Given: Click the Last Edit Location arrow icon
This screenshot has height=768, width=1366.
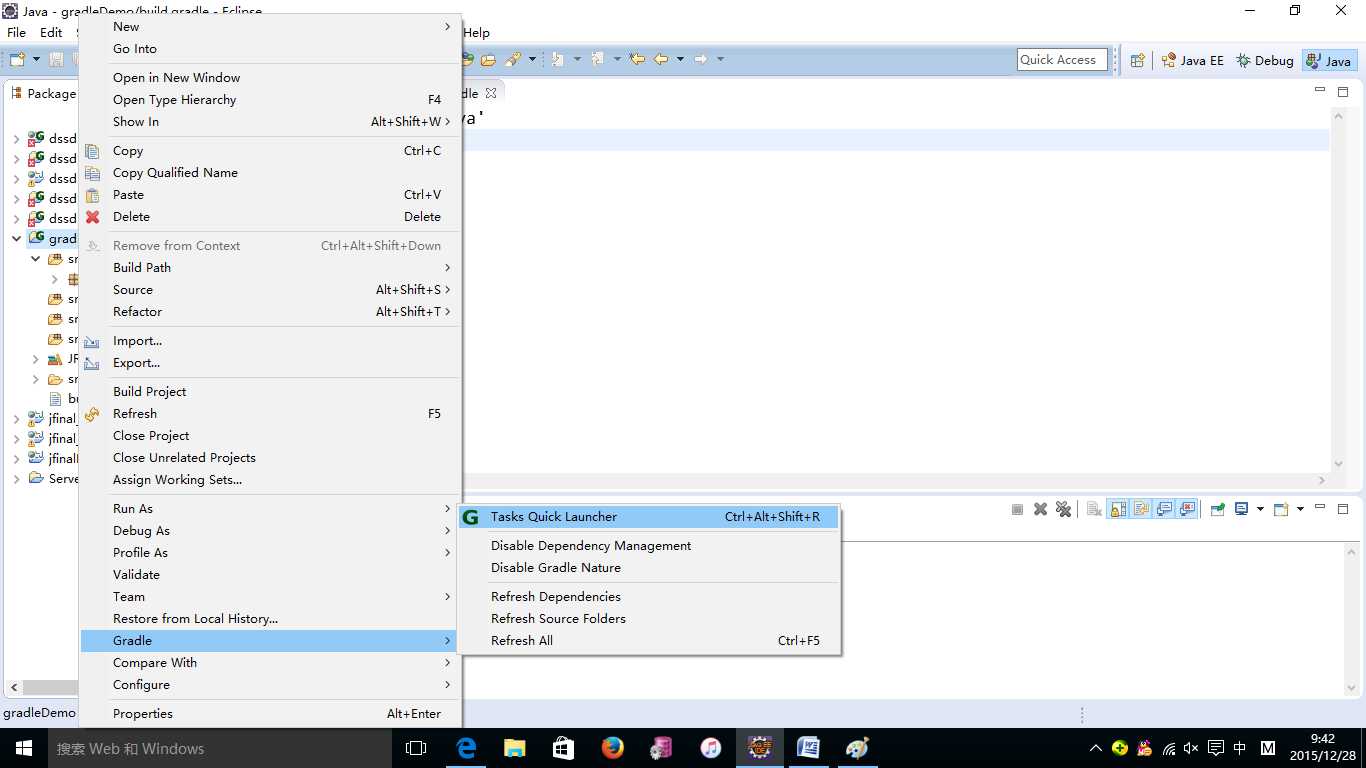Looking at the screenshot, I should point(636,59).
